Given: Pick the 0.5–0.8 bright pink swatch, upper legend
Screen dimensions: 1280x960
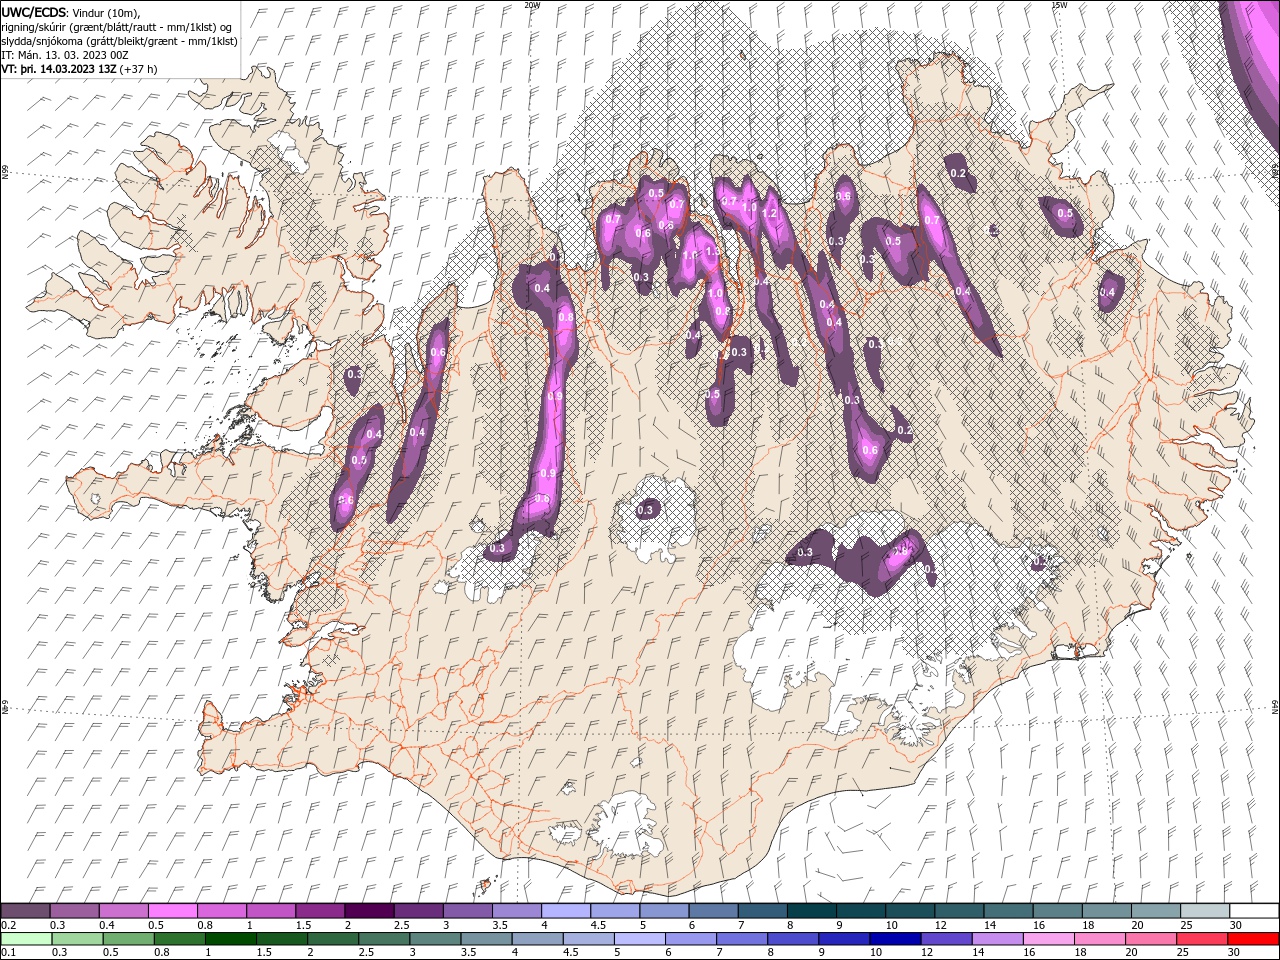Looking at the screenshot, I should coord(172,911).
